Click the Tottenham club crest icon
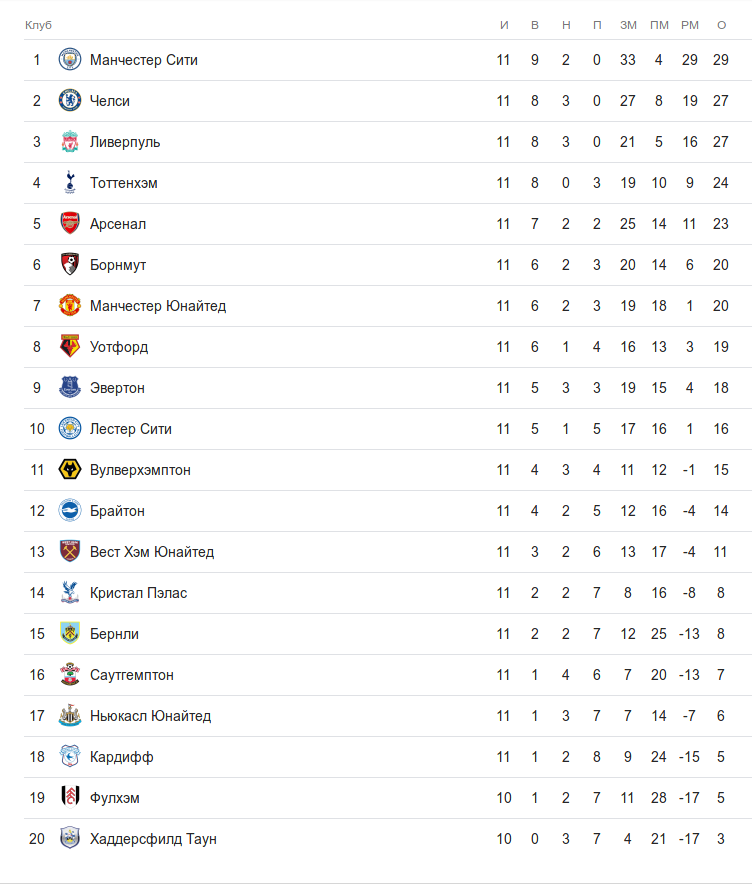Image resolution: width=752 pixels, height=884 pixels. tap(69, 183)
